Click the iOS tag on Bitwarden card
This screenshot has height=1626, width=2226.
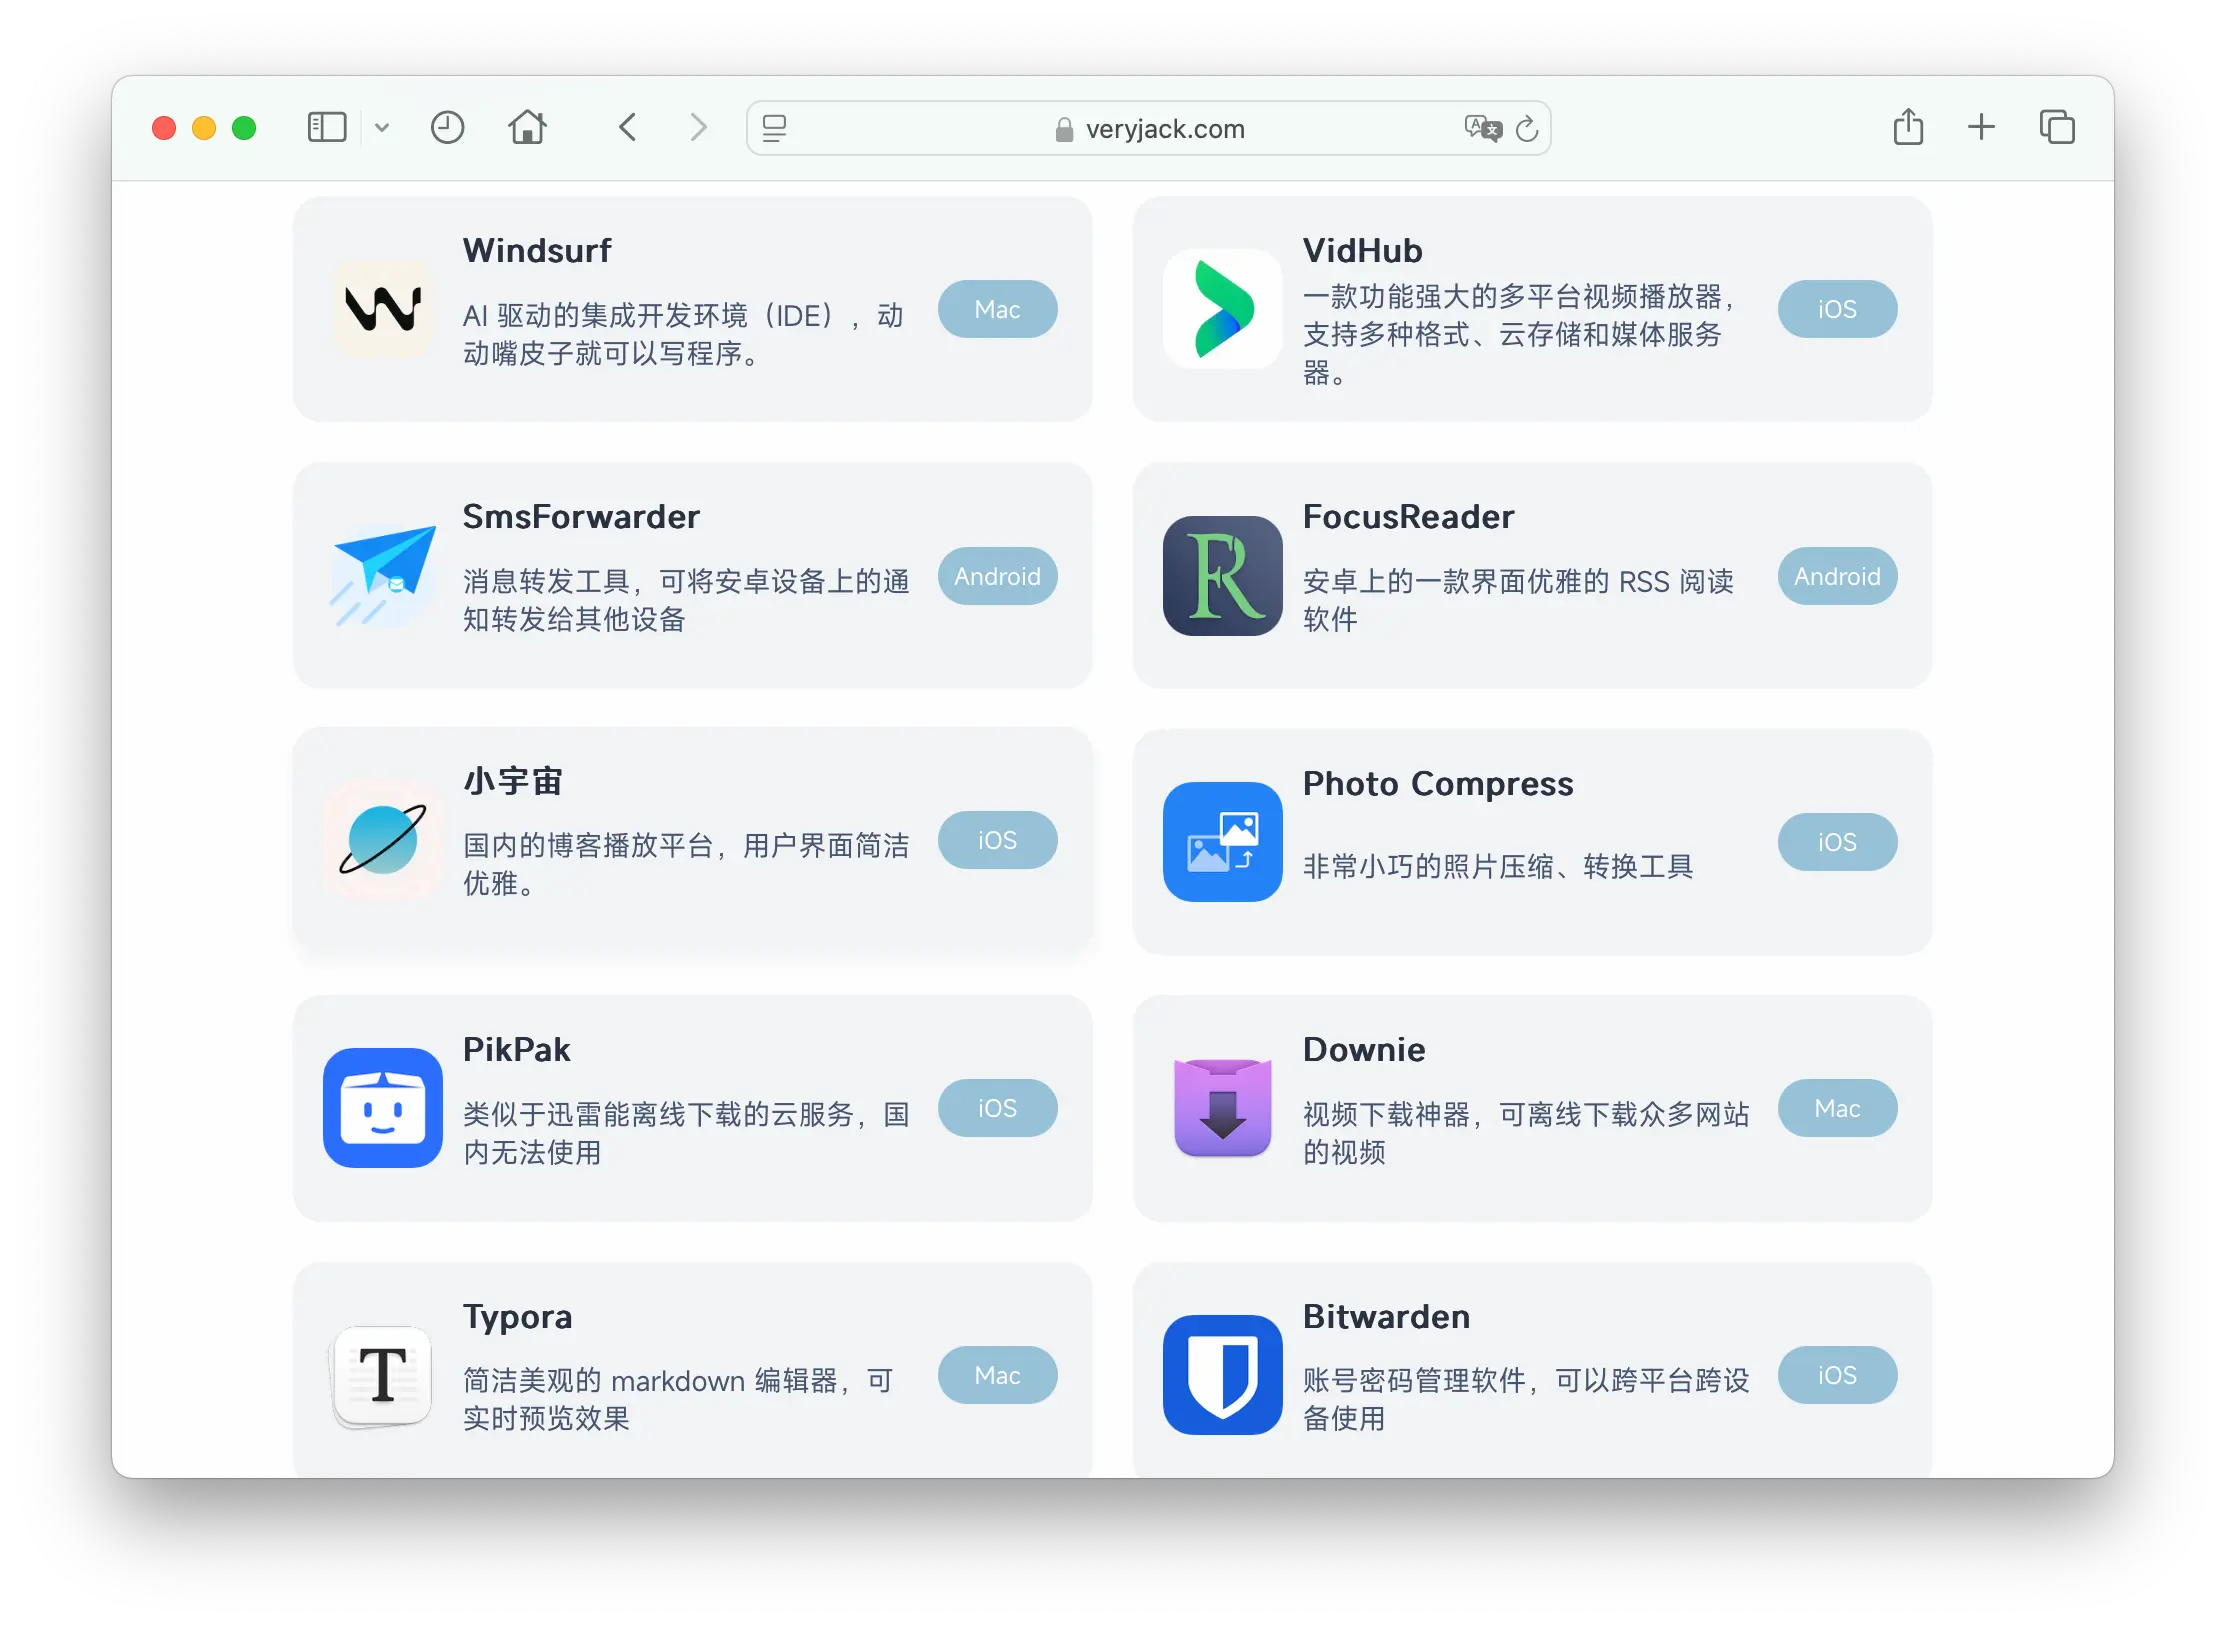(1837, 1375)
